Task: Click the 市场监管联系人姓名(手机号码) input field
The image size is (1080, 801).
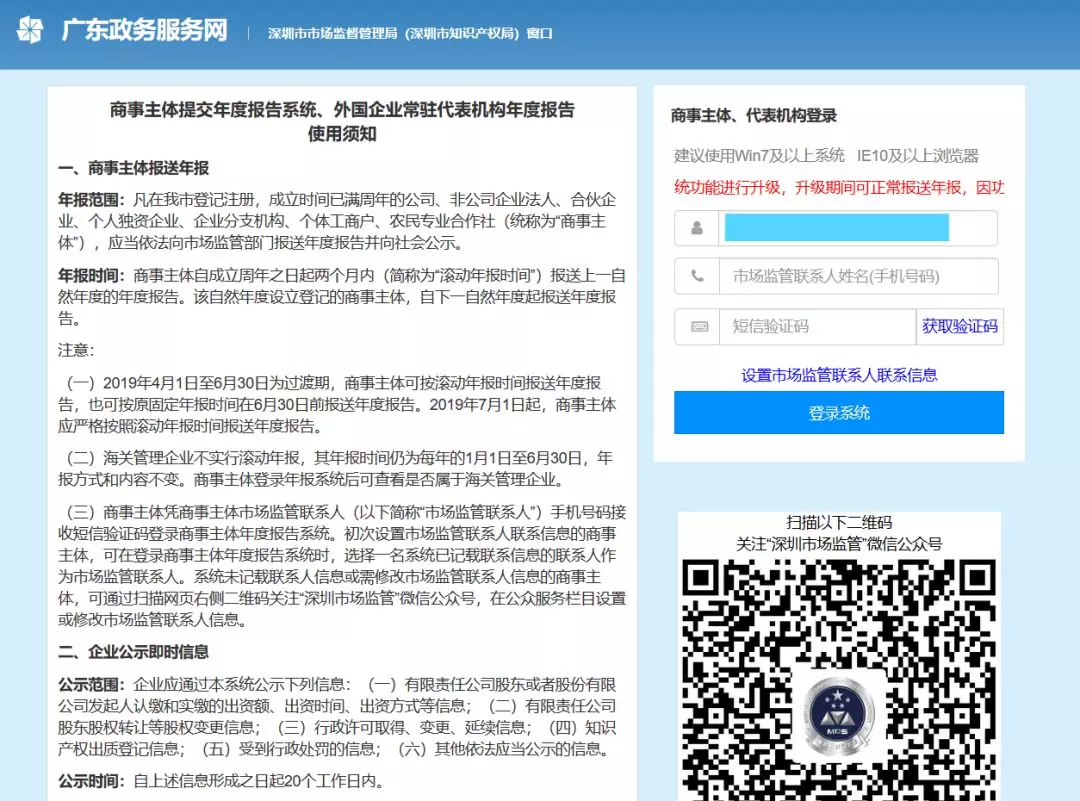Action: click(x=857, y=276)
